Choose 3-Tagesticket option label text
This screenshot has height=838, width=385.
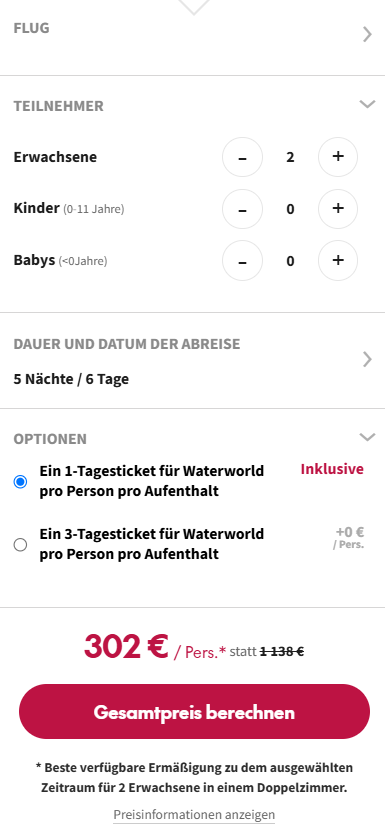click(x=151, y=544)
